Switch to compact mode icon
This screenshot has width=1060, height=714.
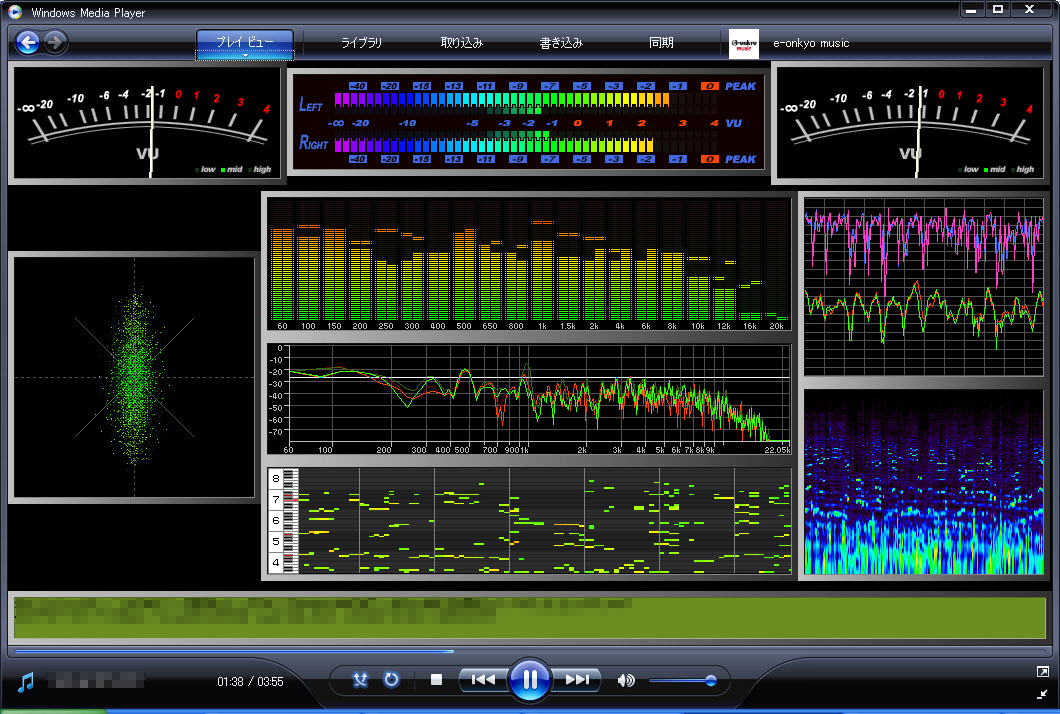click(1043, 692)
